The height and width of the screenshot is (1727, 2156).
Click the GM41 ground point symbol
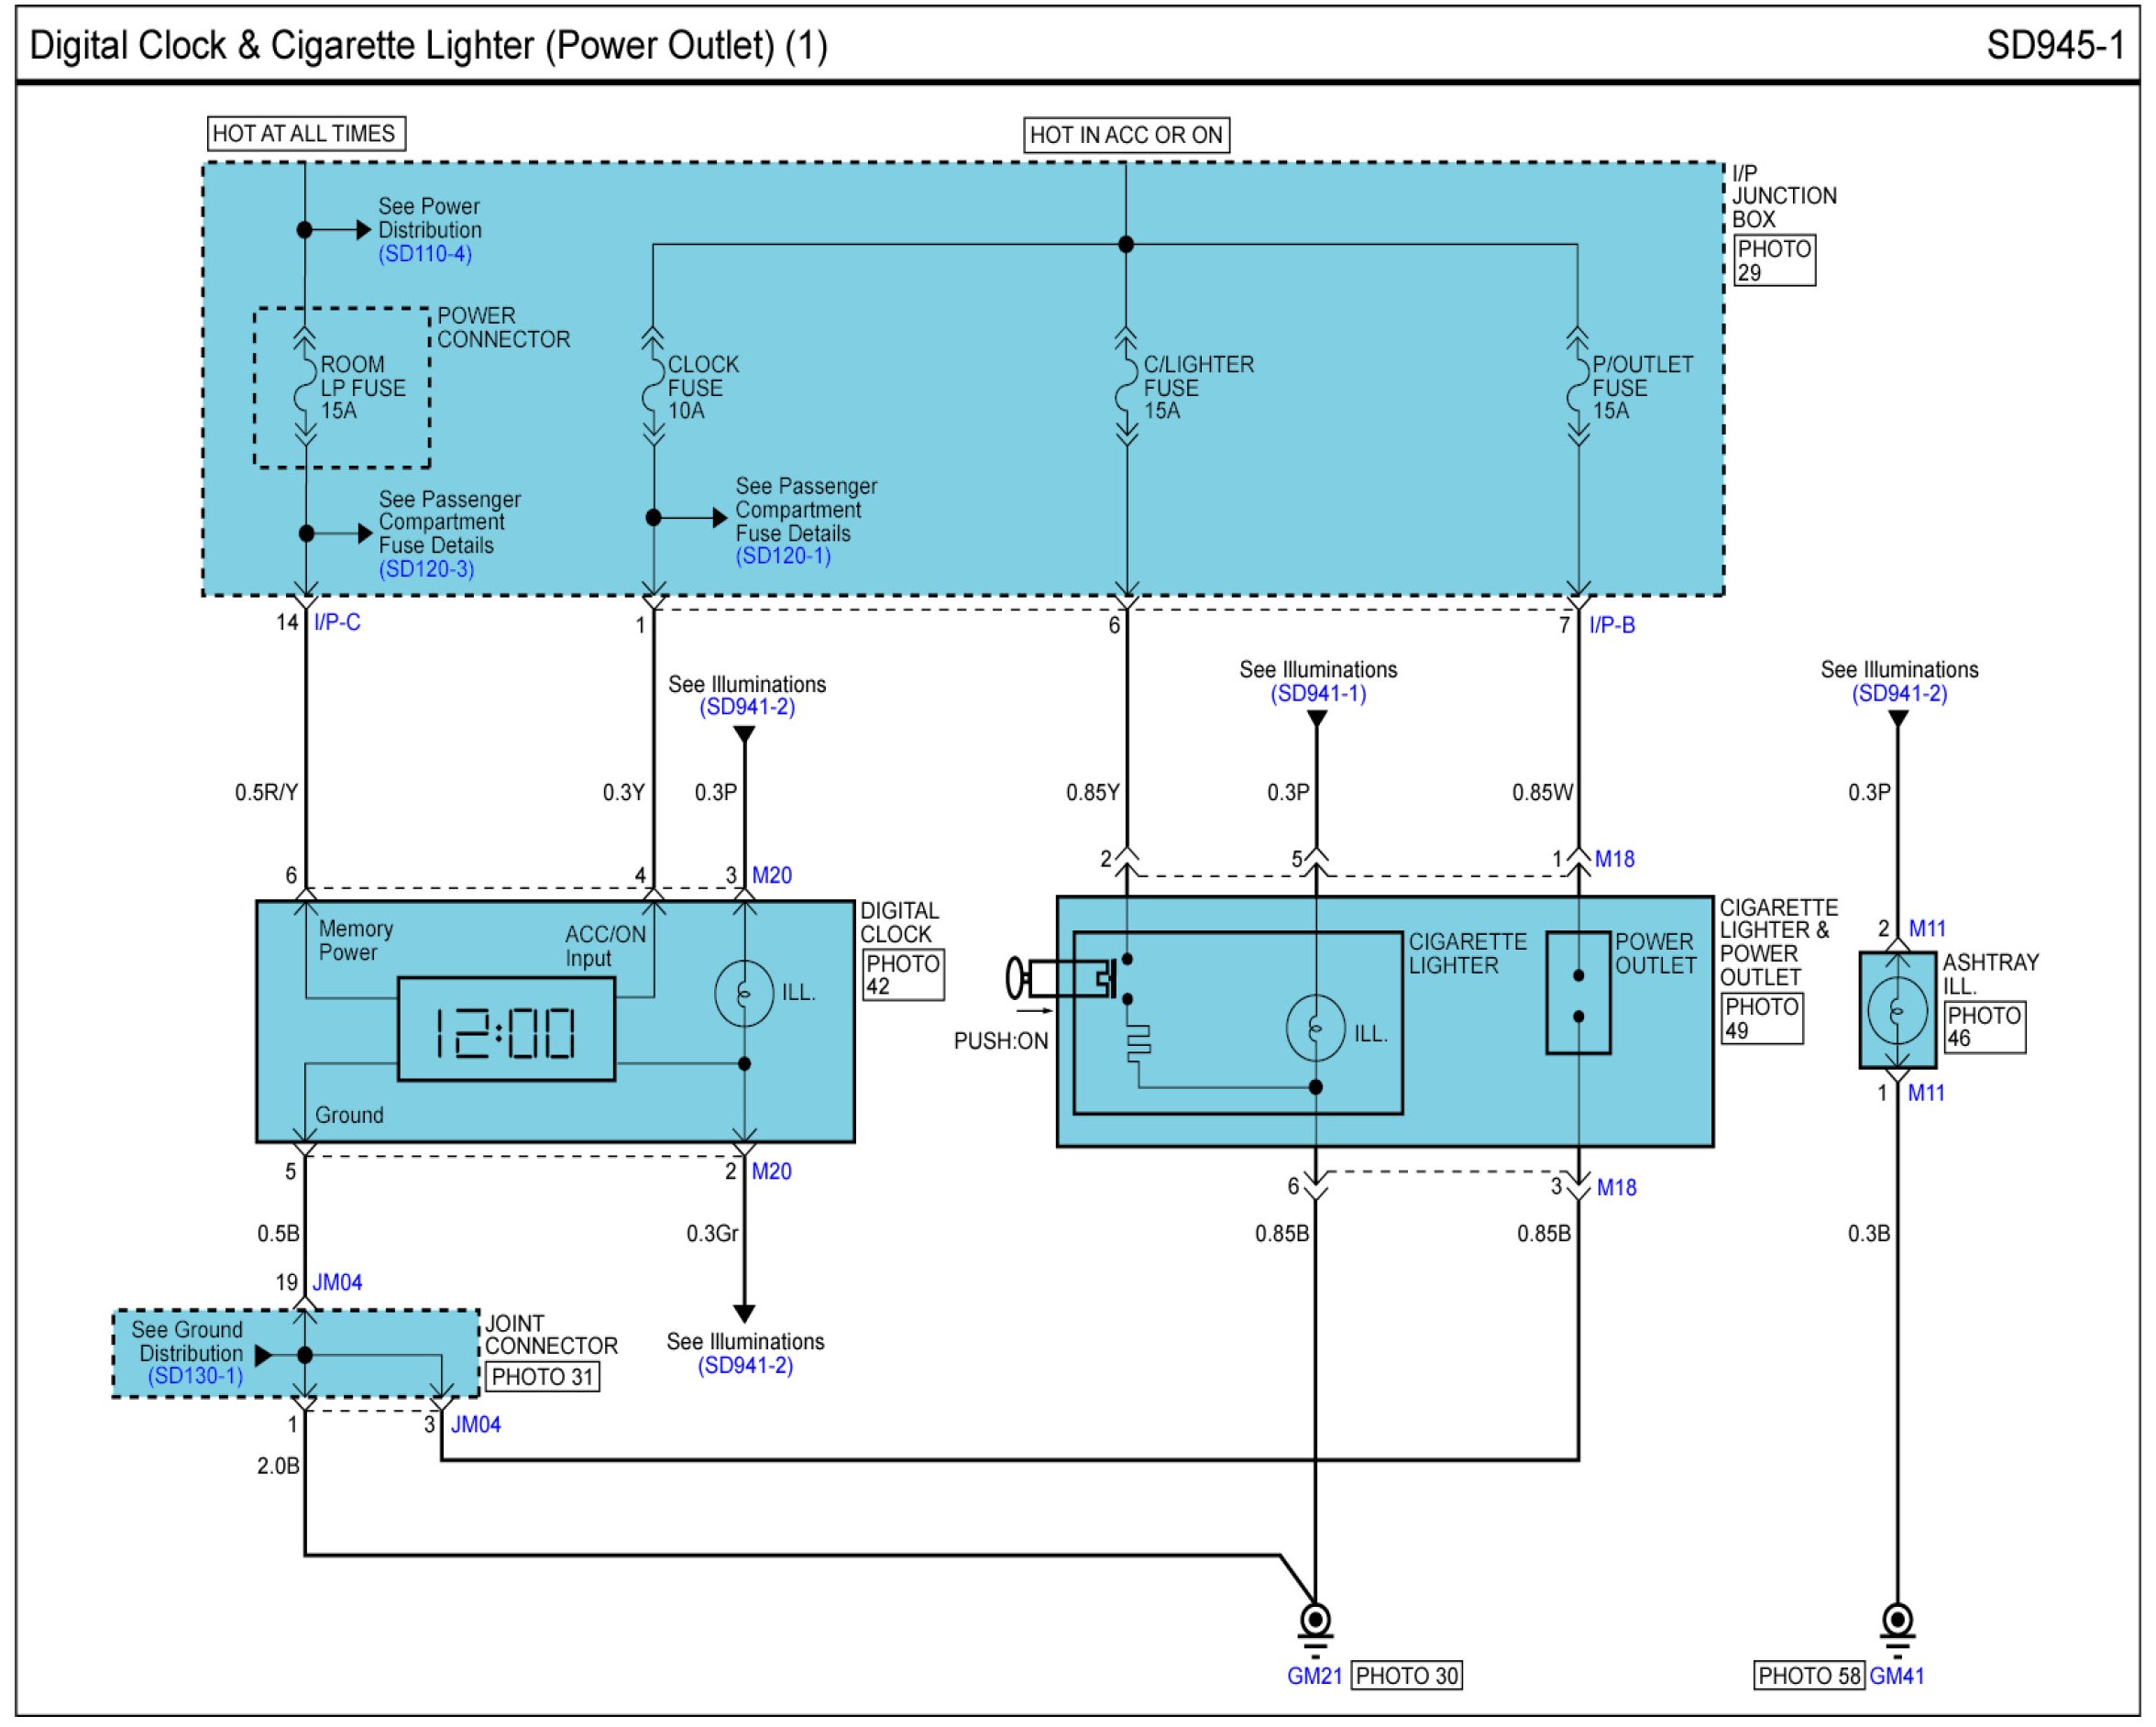(x=1898, y=1619)
